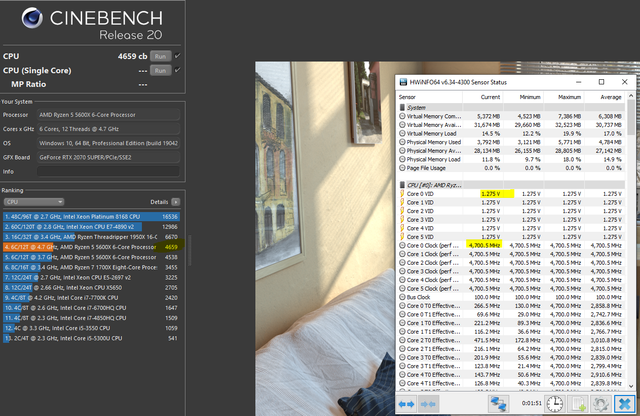Open HWiNFO sensor settings gear icon
640x416 pixels.
[601, 404]
